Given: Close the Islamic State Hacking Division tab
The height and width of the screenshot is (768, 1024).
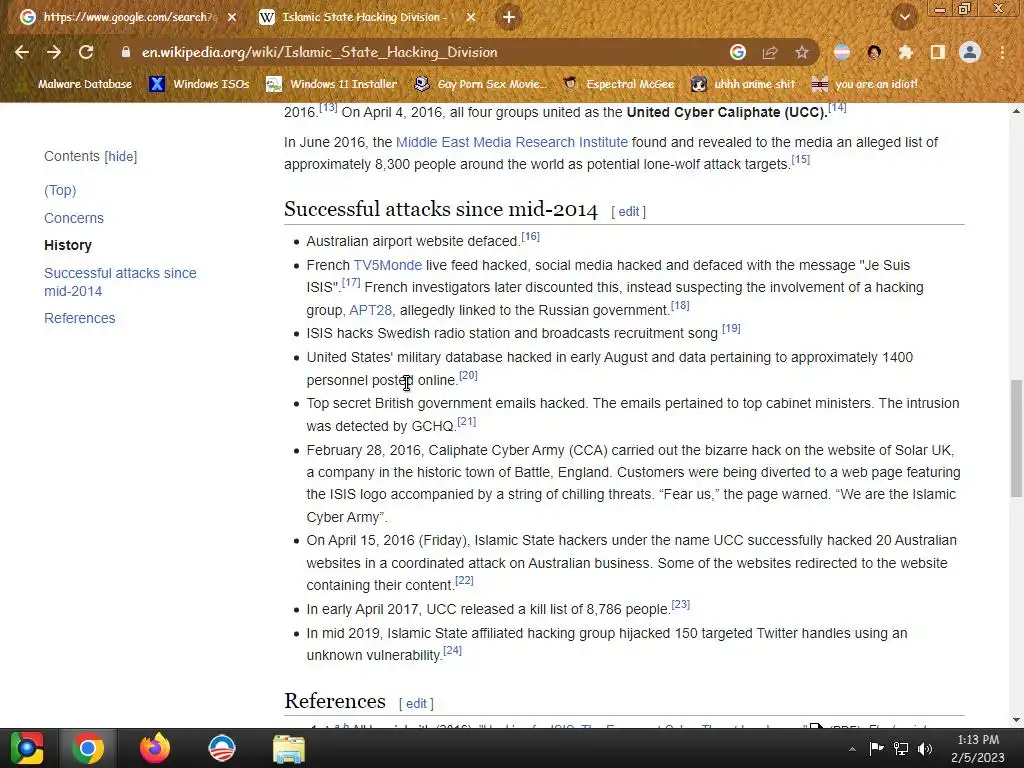Looking at the screenshot, I should tap(471, 18).
